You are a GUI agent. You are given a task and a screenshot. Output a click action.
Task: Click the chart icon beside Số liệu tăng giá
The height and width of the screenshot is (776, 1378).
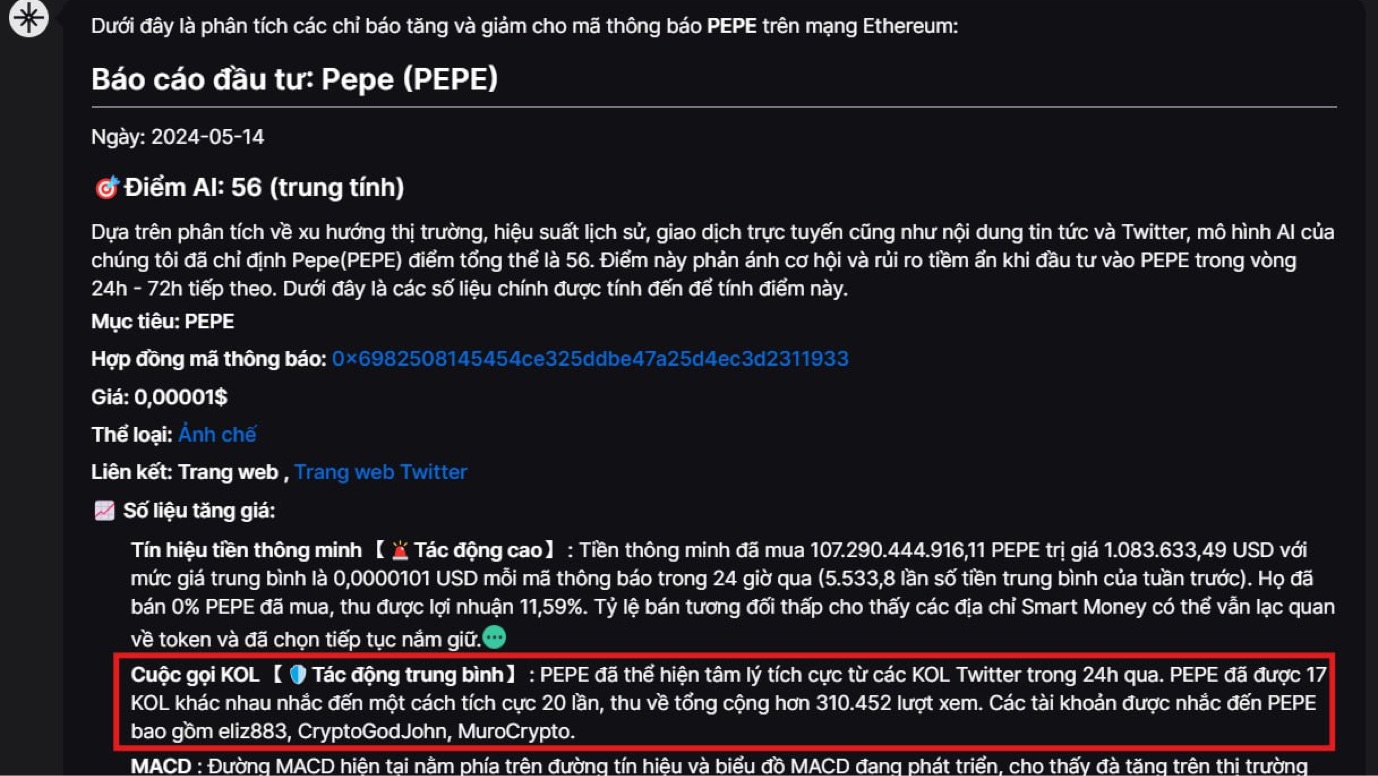[x=104, y=511]
